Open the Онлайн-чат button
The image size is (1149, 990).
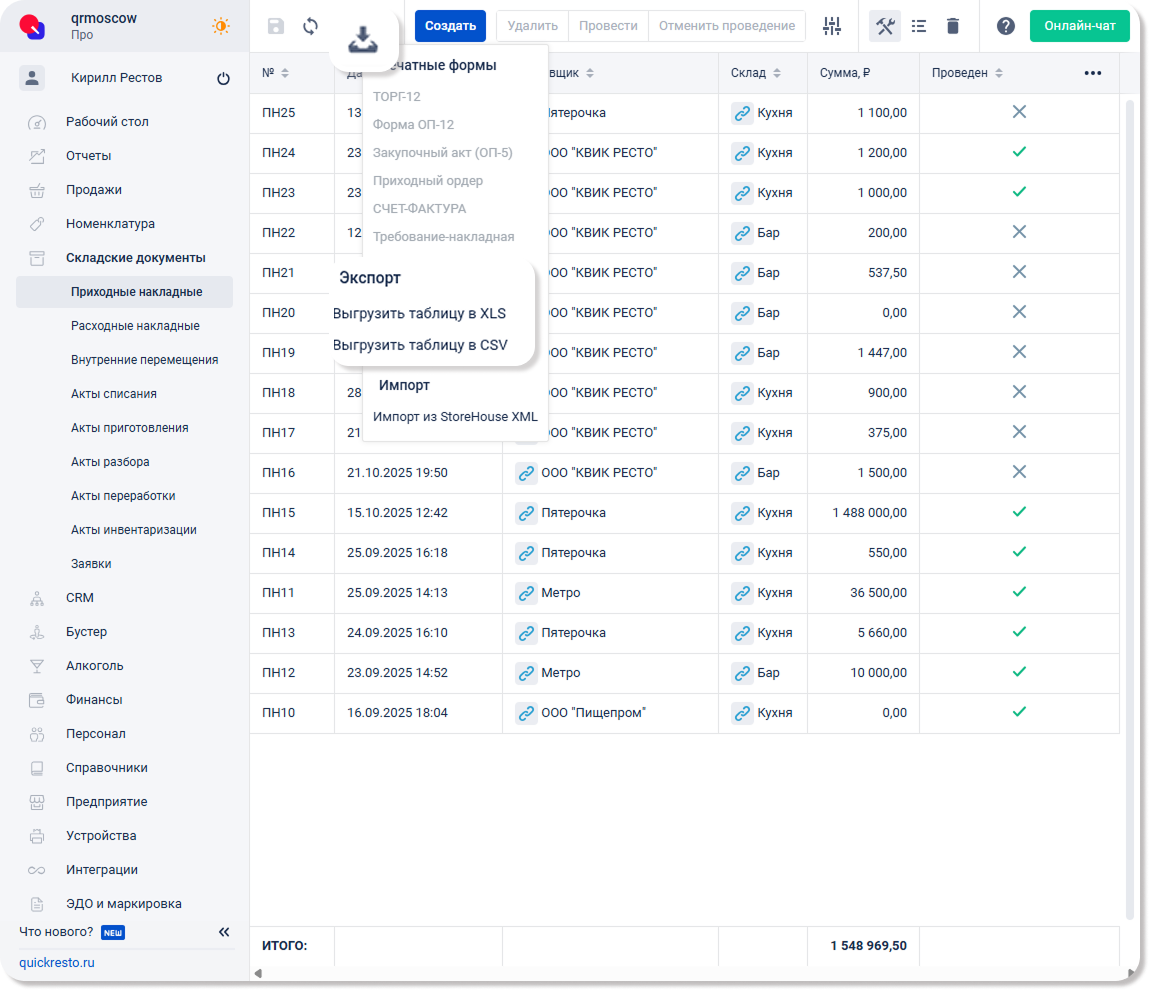pyautogui.click(x=1079, y=26)
